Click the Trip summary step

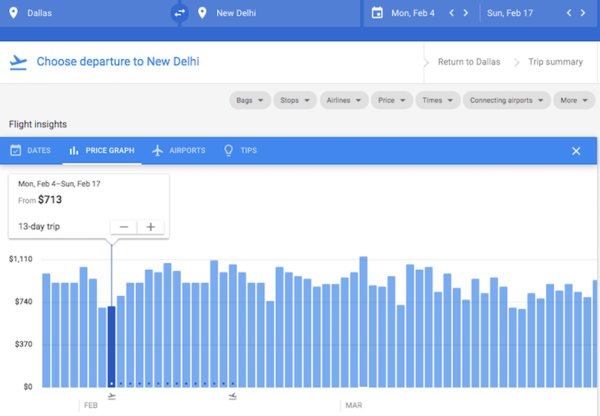point(557,62)
